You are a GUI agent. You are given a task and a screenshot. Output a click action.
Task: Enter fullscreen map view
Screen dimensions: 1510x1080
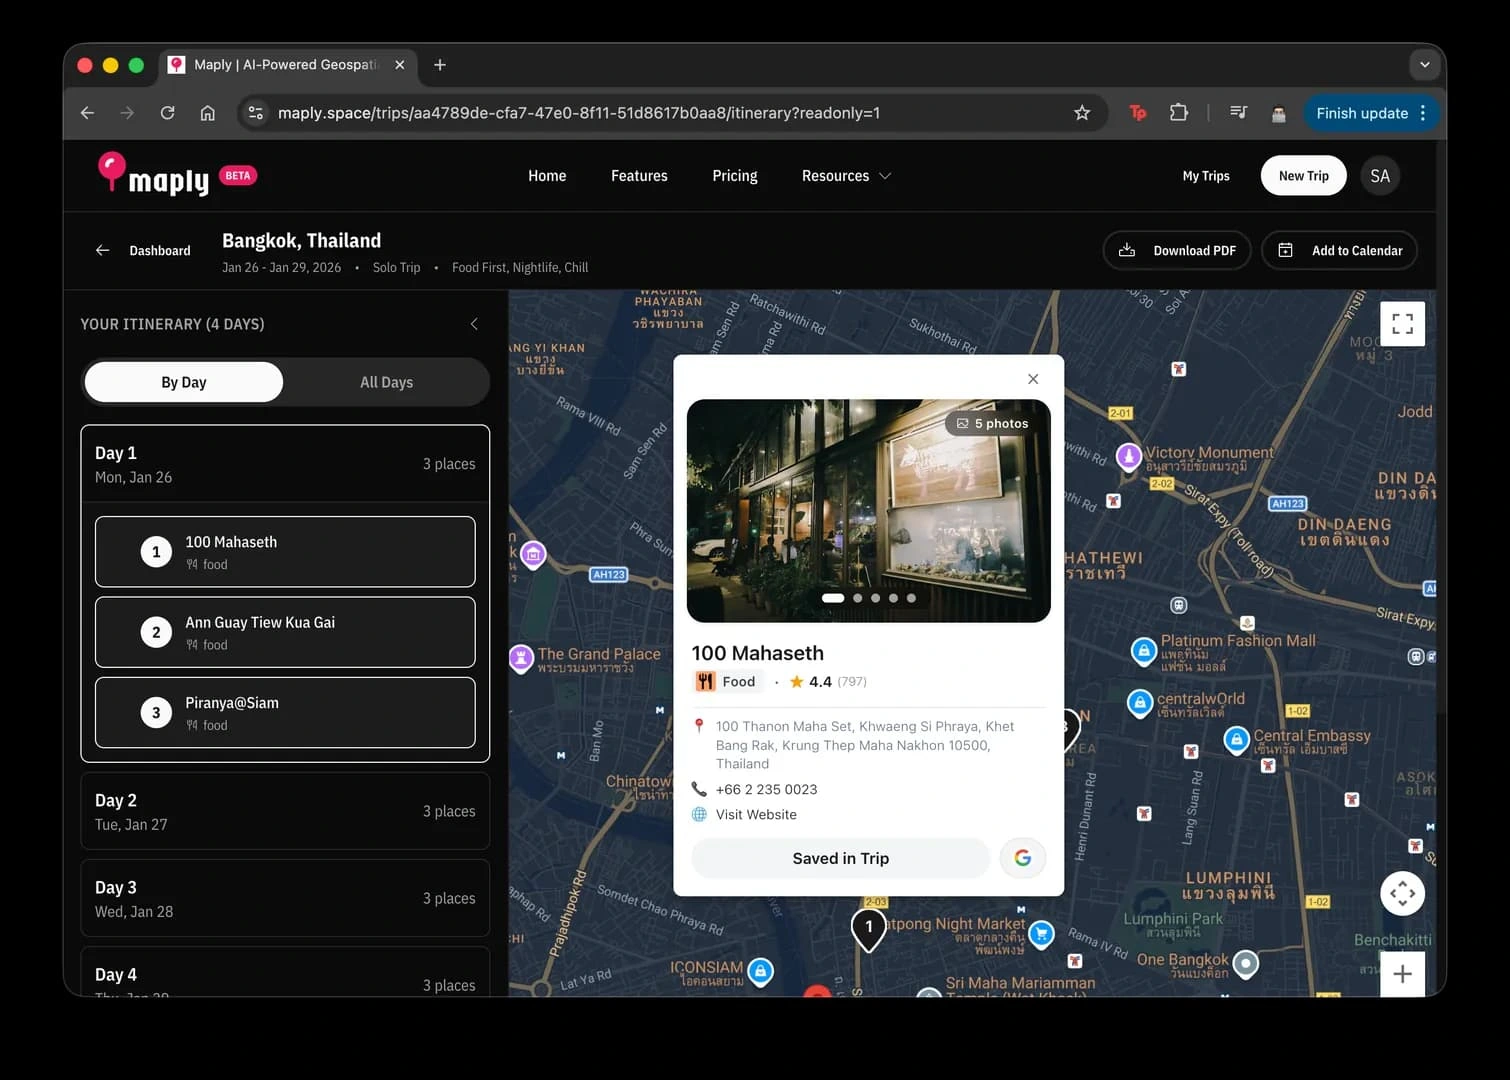1402,324
